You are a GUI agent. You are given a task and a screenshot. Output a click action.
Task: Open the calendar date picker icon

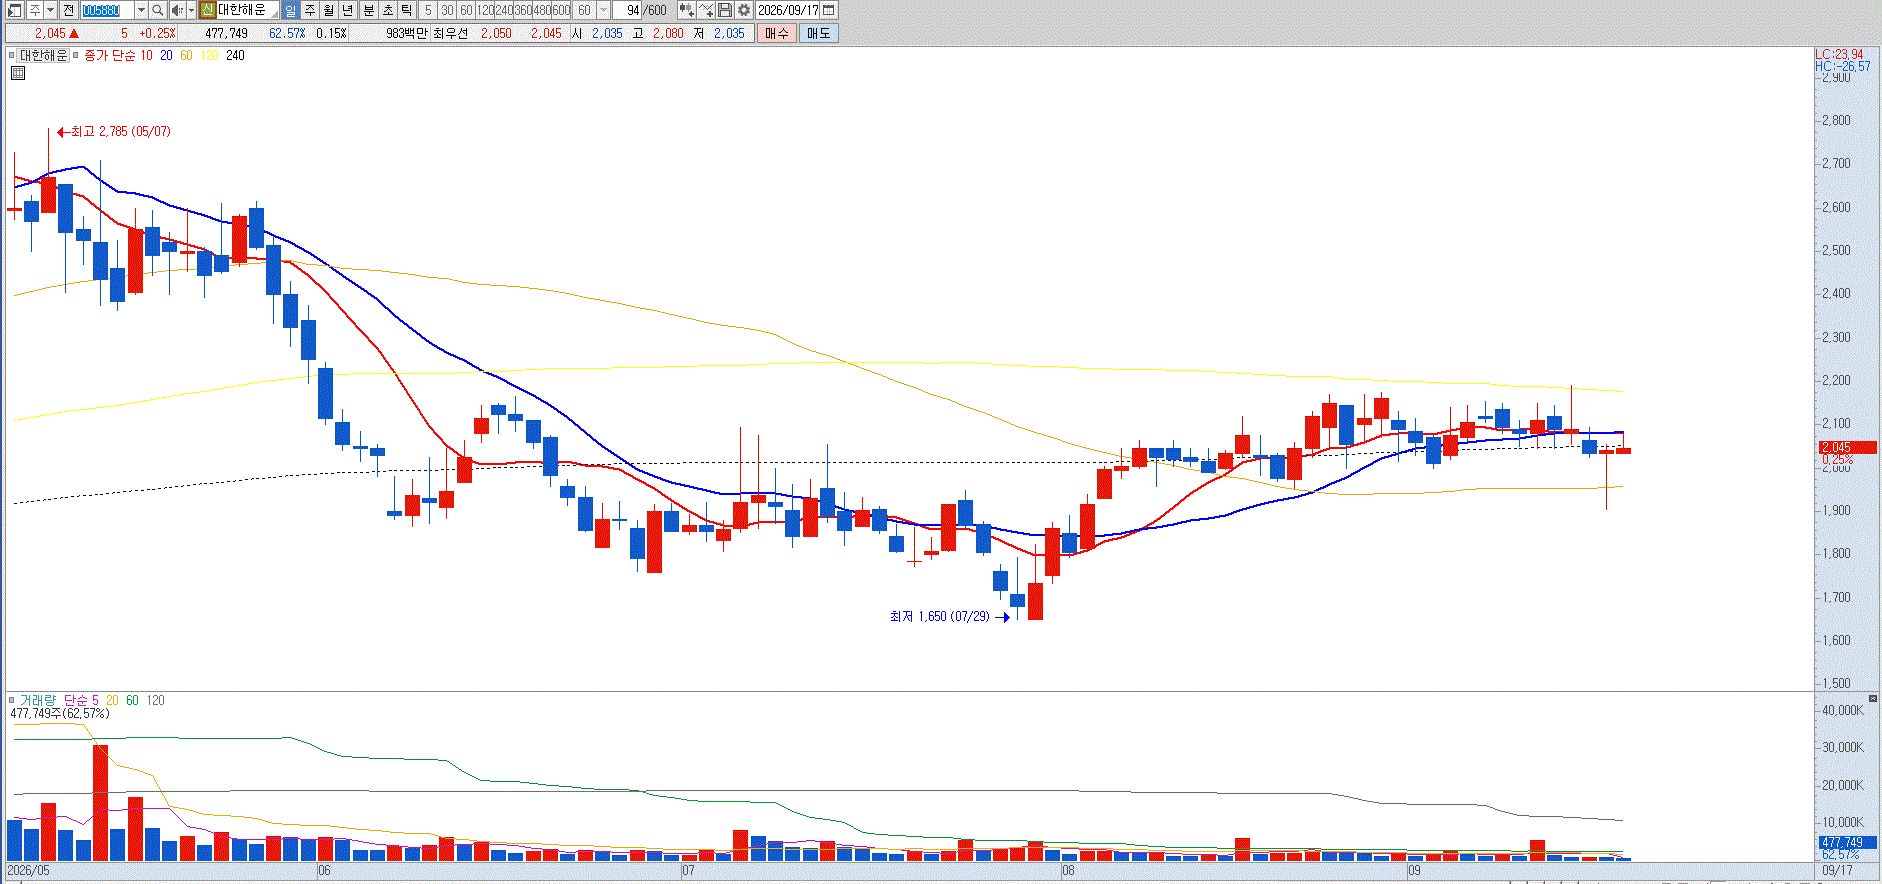coord(829,10)
